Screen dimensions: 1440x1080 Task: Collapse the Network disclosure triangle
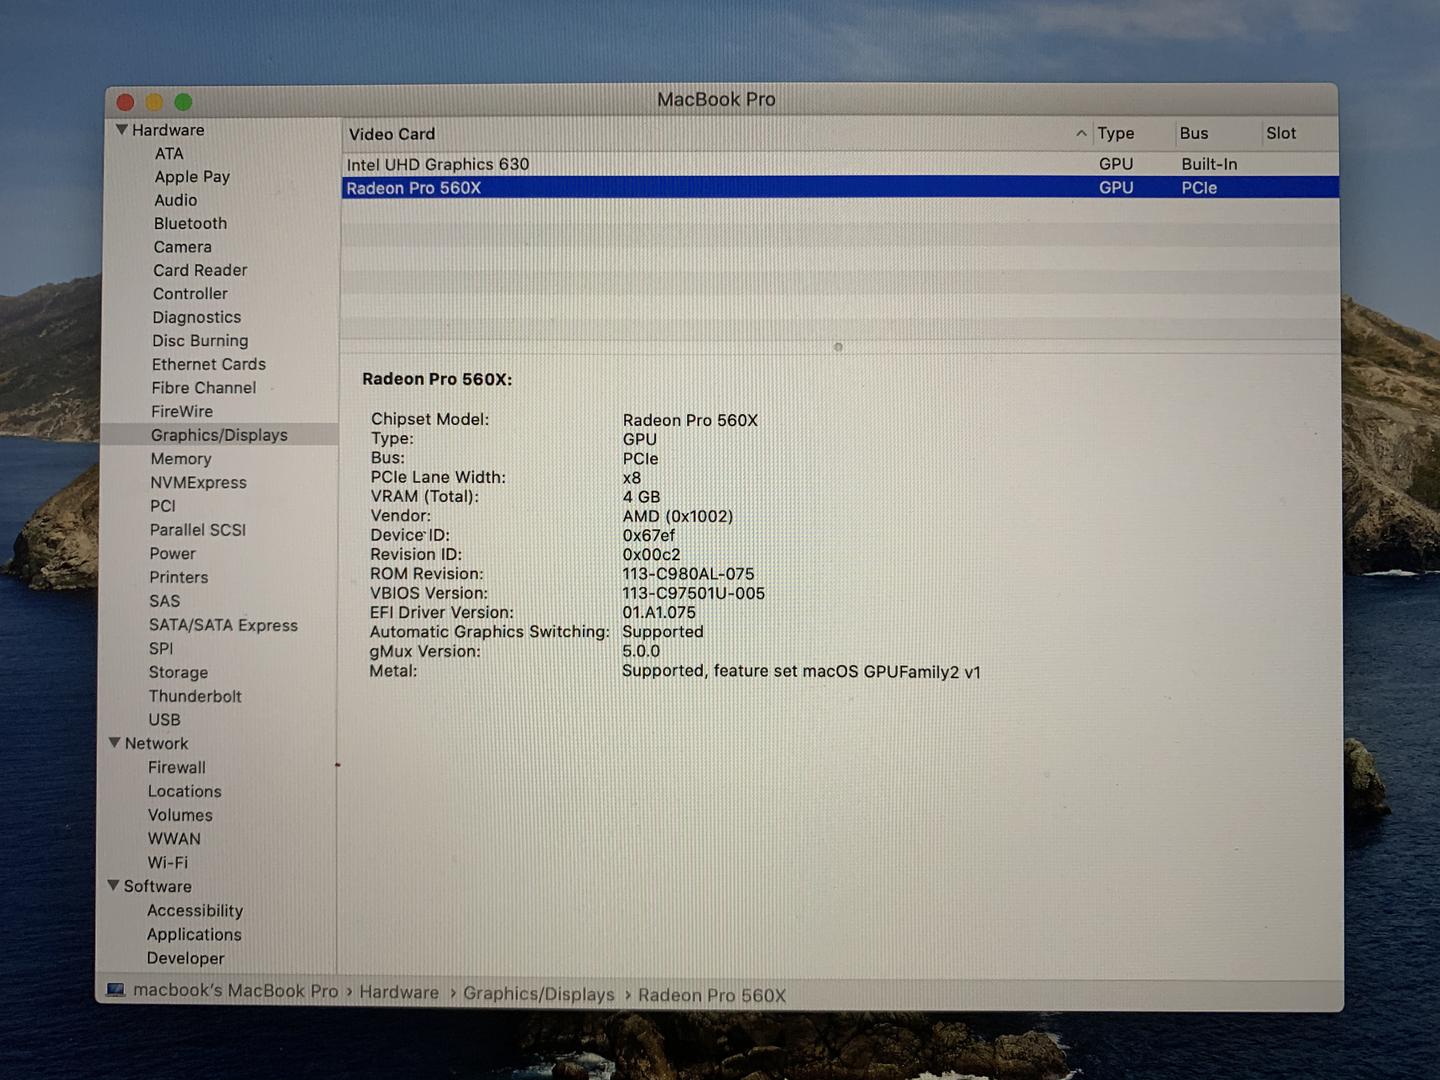point(114,742)
